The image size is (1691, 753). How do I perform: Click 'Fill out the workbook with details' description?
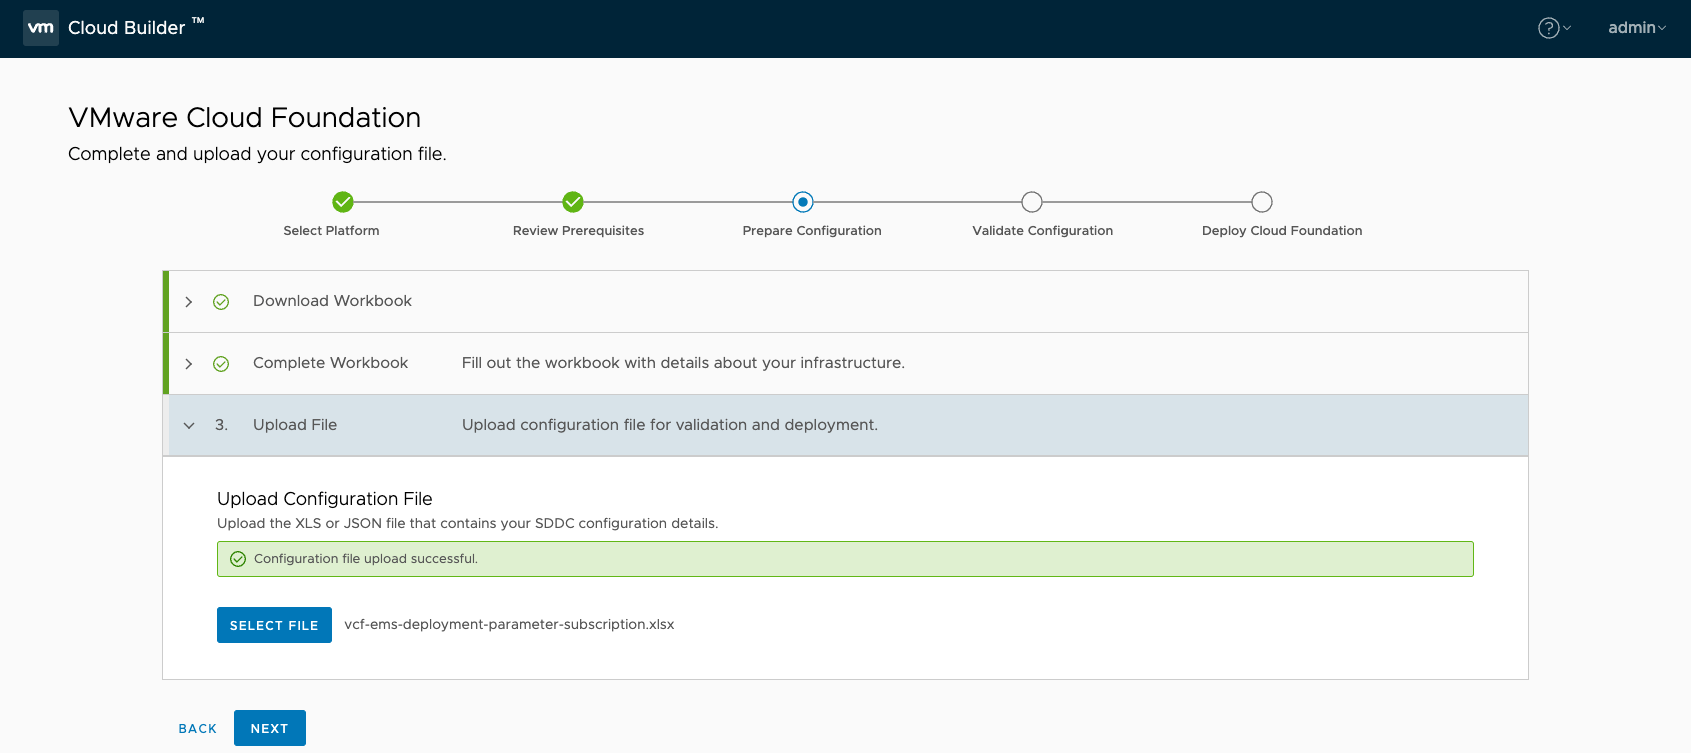pos(683,363)
